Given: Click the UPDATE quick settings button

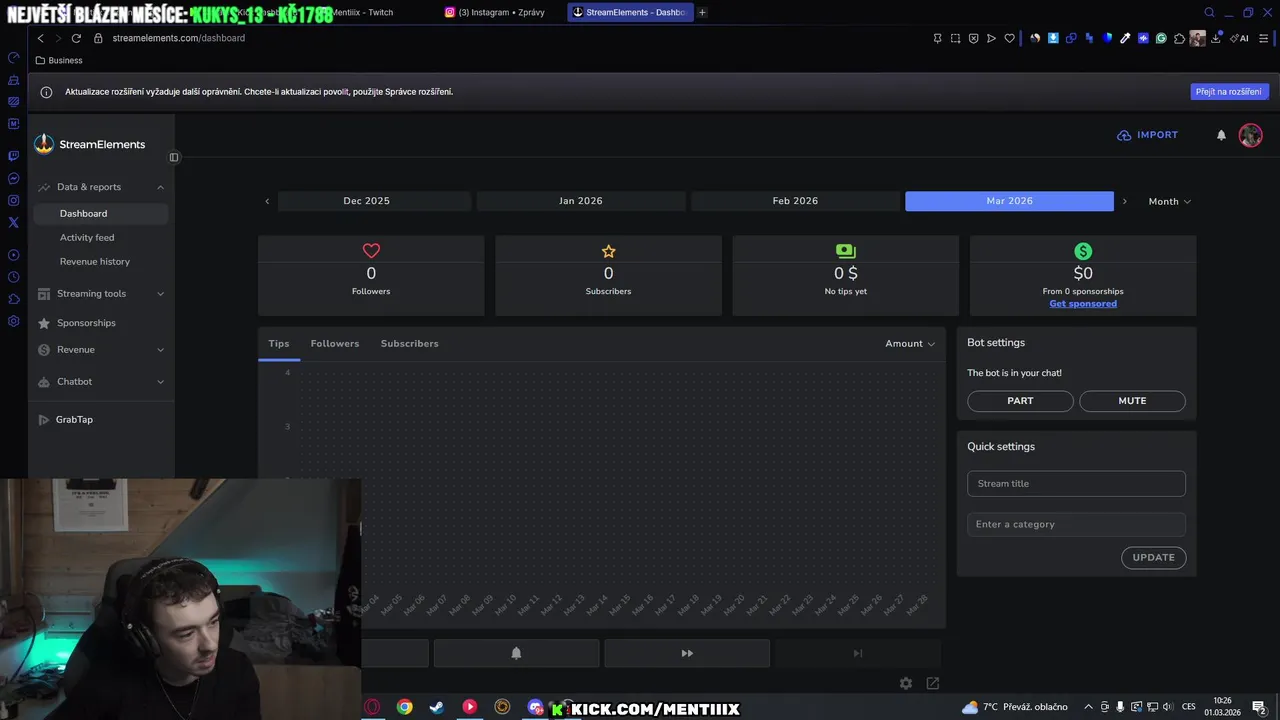Looking at the screenshot, I should 1153,558.
